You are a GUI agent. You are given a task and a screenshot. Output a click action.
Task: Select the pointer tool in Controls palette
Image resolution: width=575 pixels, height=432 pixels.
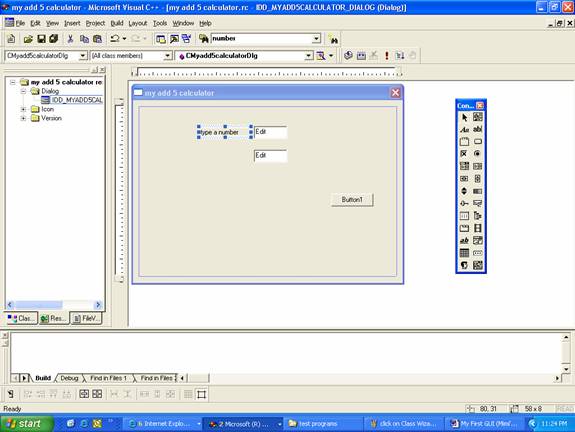point(464,117)
